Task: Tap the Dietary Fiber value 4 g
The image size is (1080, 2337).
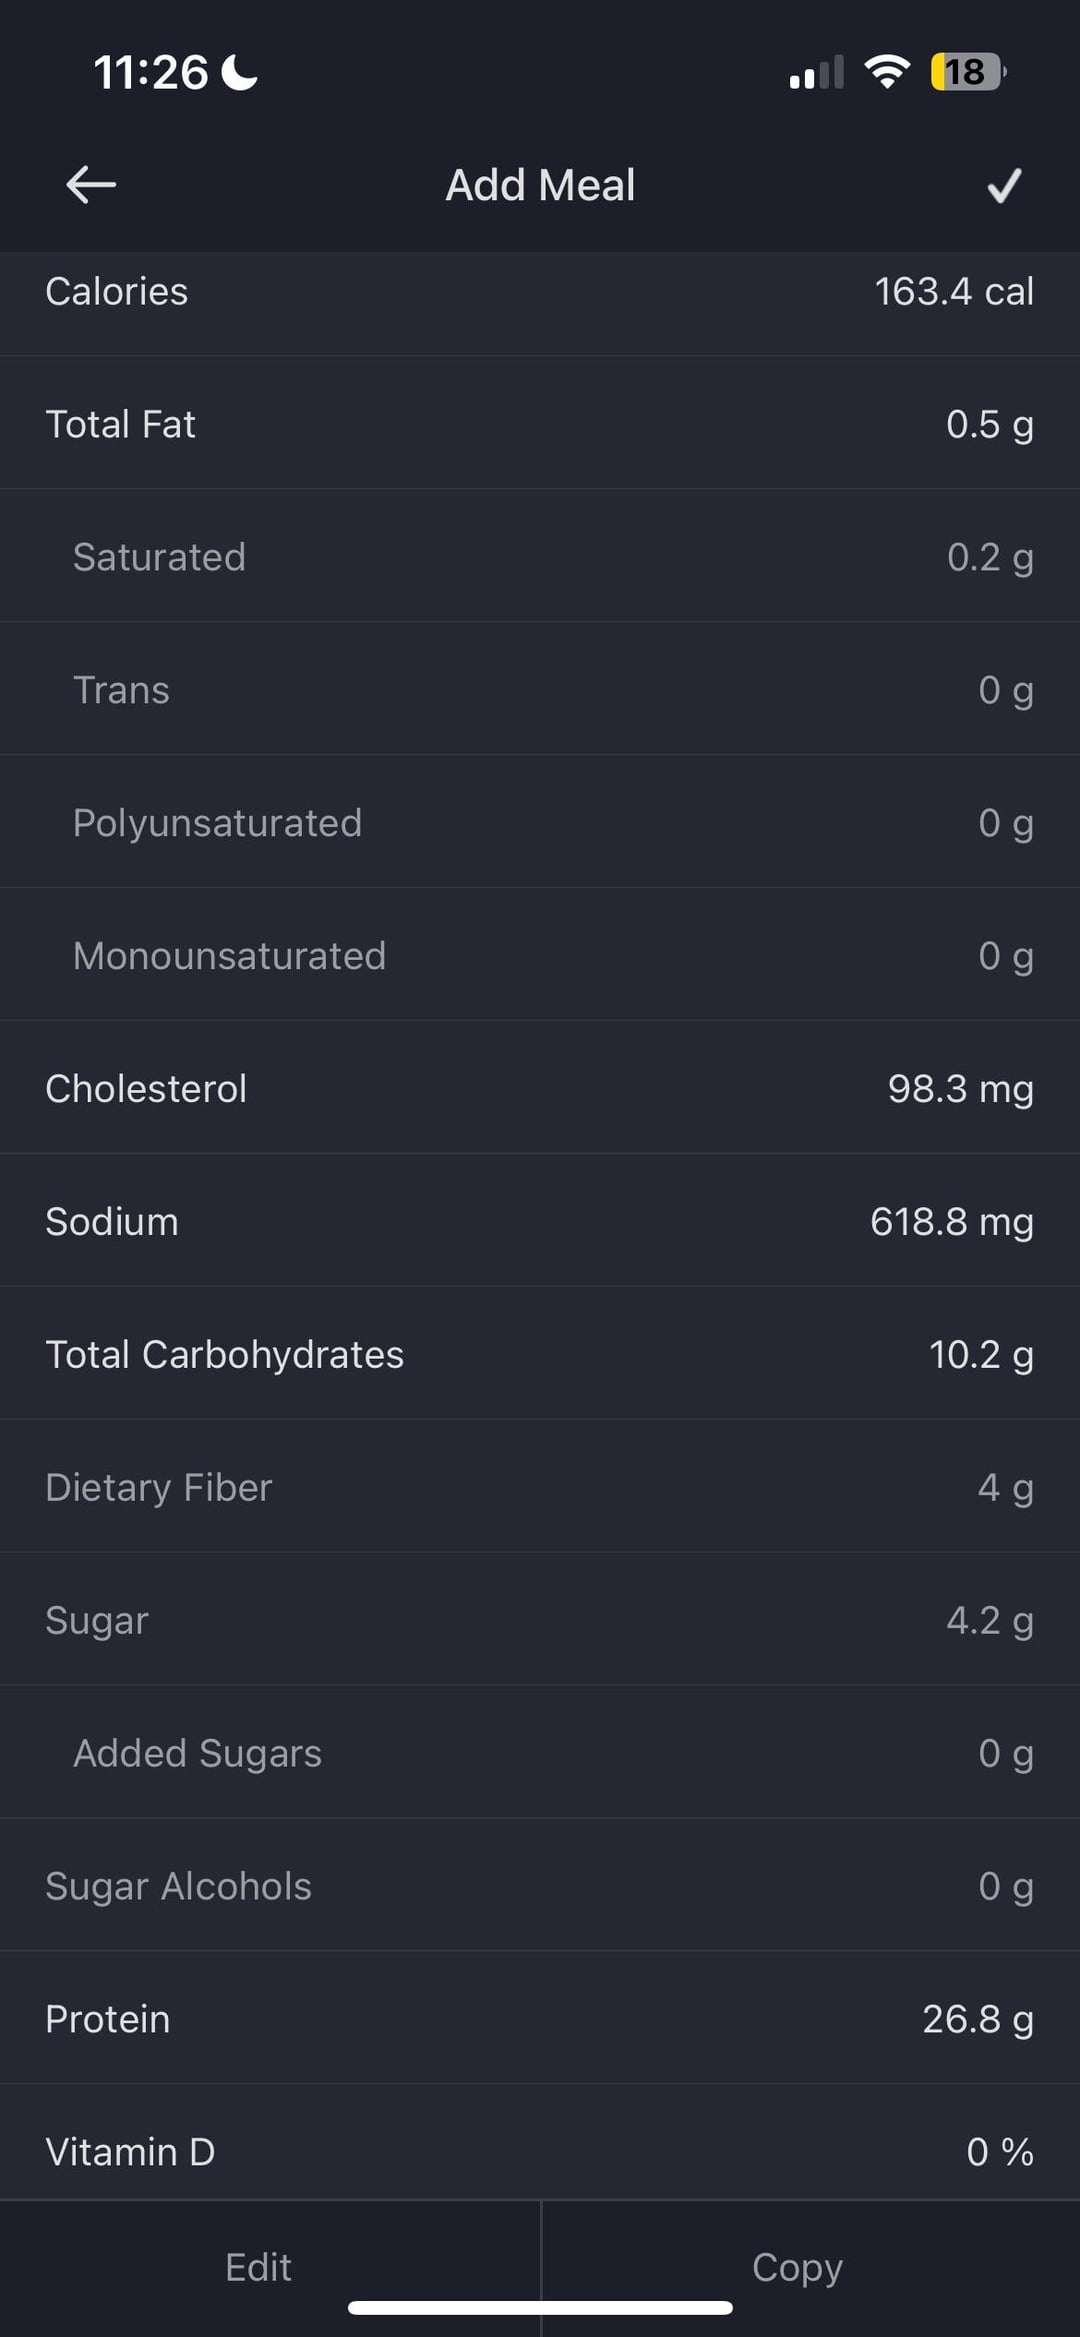Action: 1005,1487
